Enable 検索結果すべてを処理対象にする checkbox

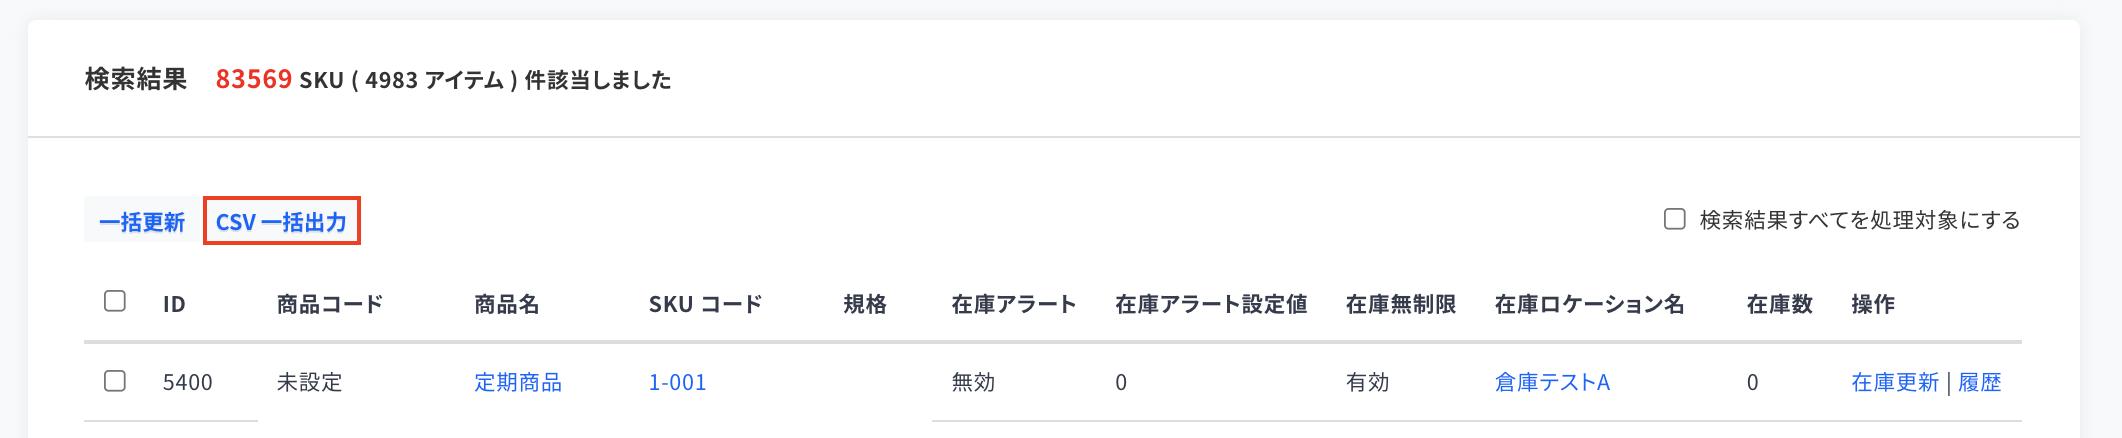point(1675,219)
